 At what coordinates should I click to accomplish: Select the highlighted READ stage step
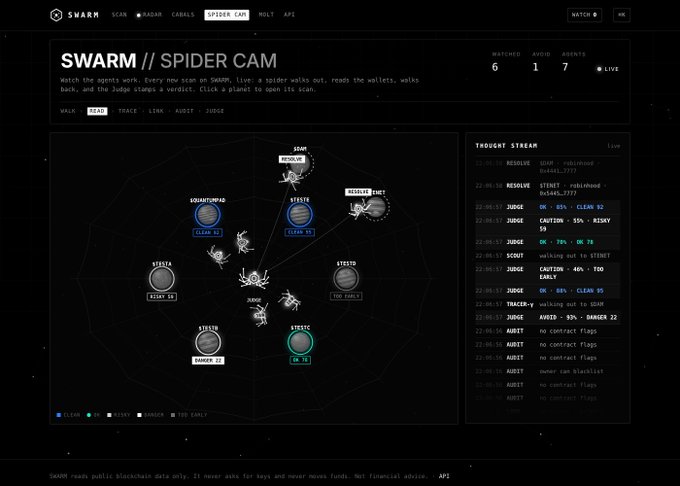(x=97, y=111)
